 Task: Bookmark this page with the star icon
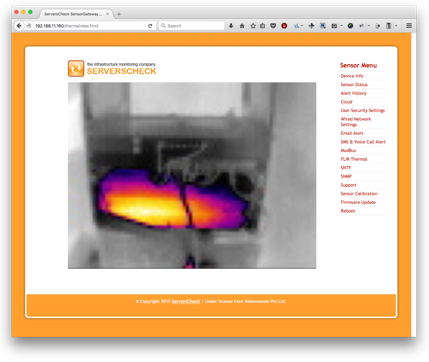click(253, 26)
